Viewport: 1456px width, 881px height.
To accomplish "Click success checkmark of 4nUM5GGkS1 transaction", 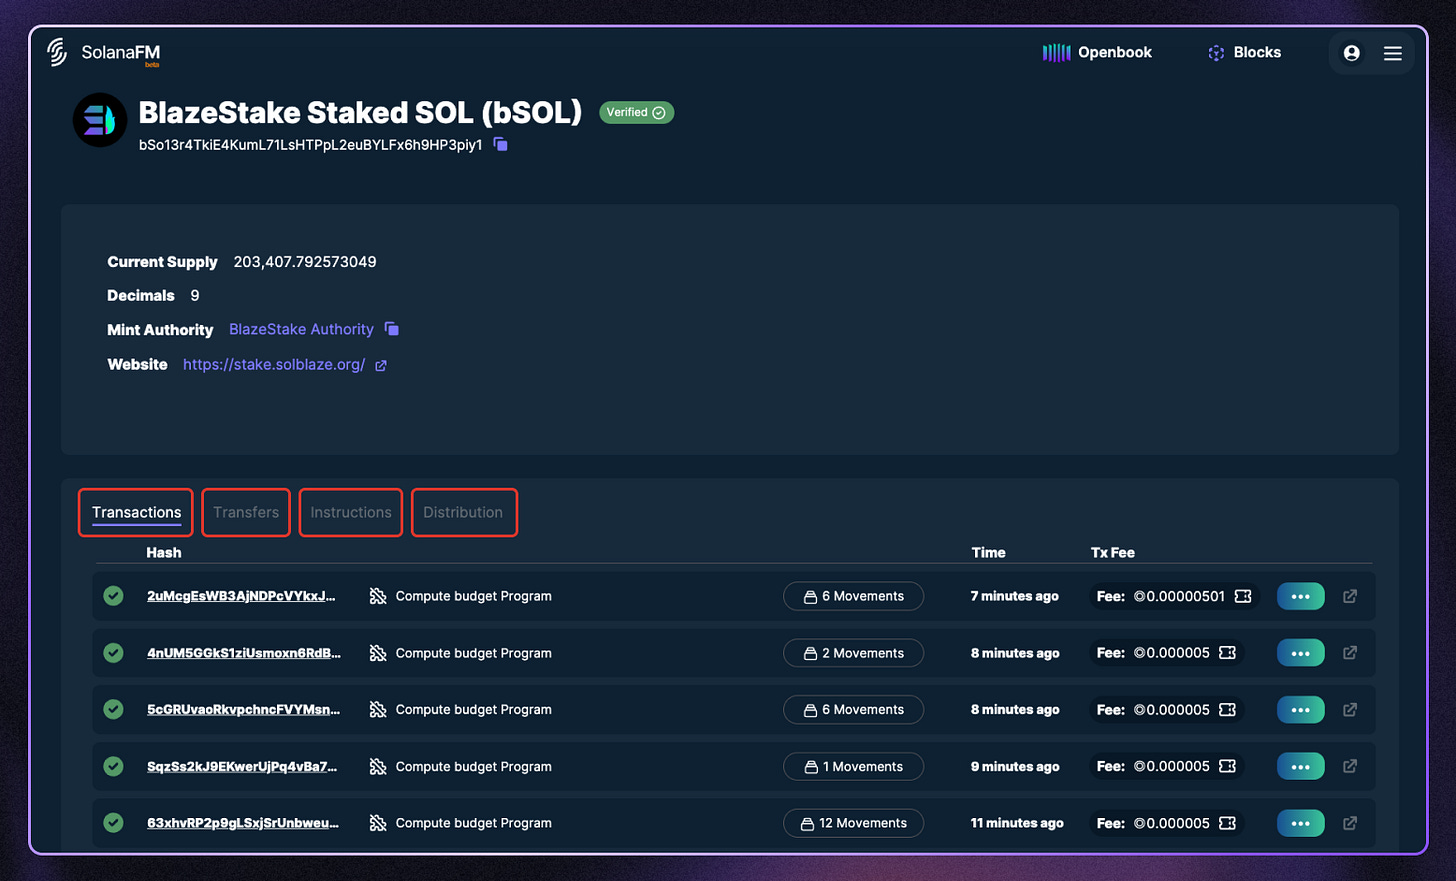I will (x=113, y=653).
